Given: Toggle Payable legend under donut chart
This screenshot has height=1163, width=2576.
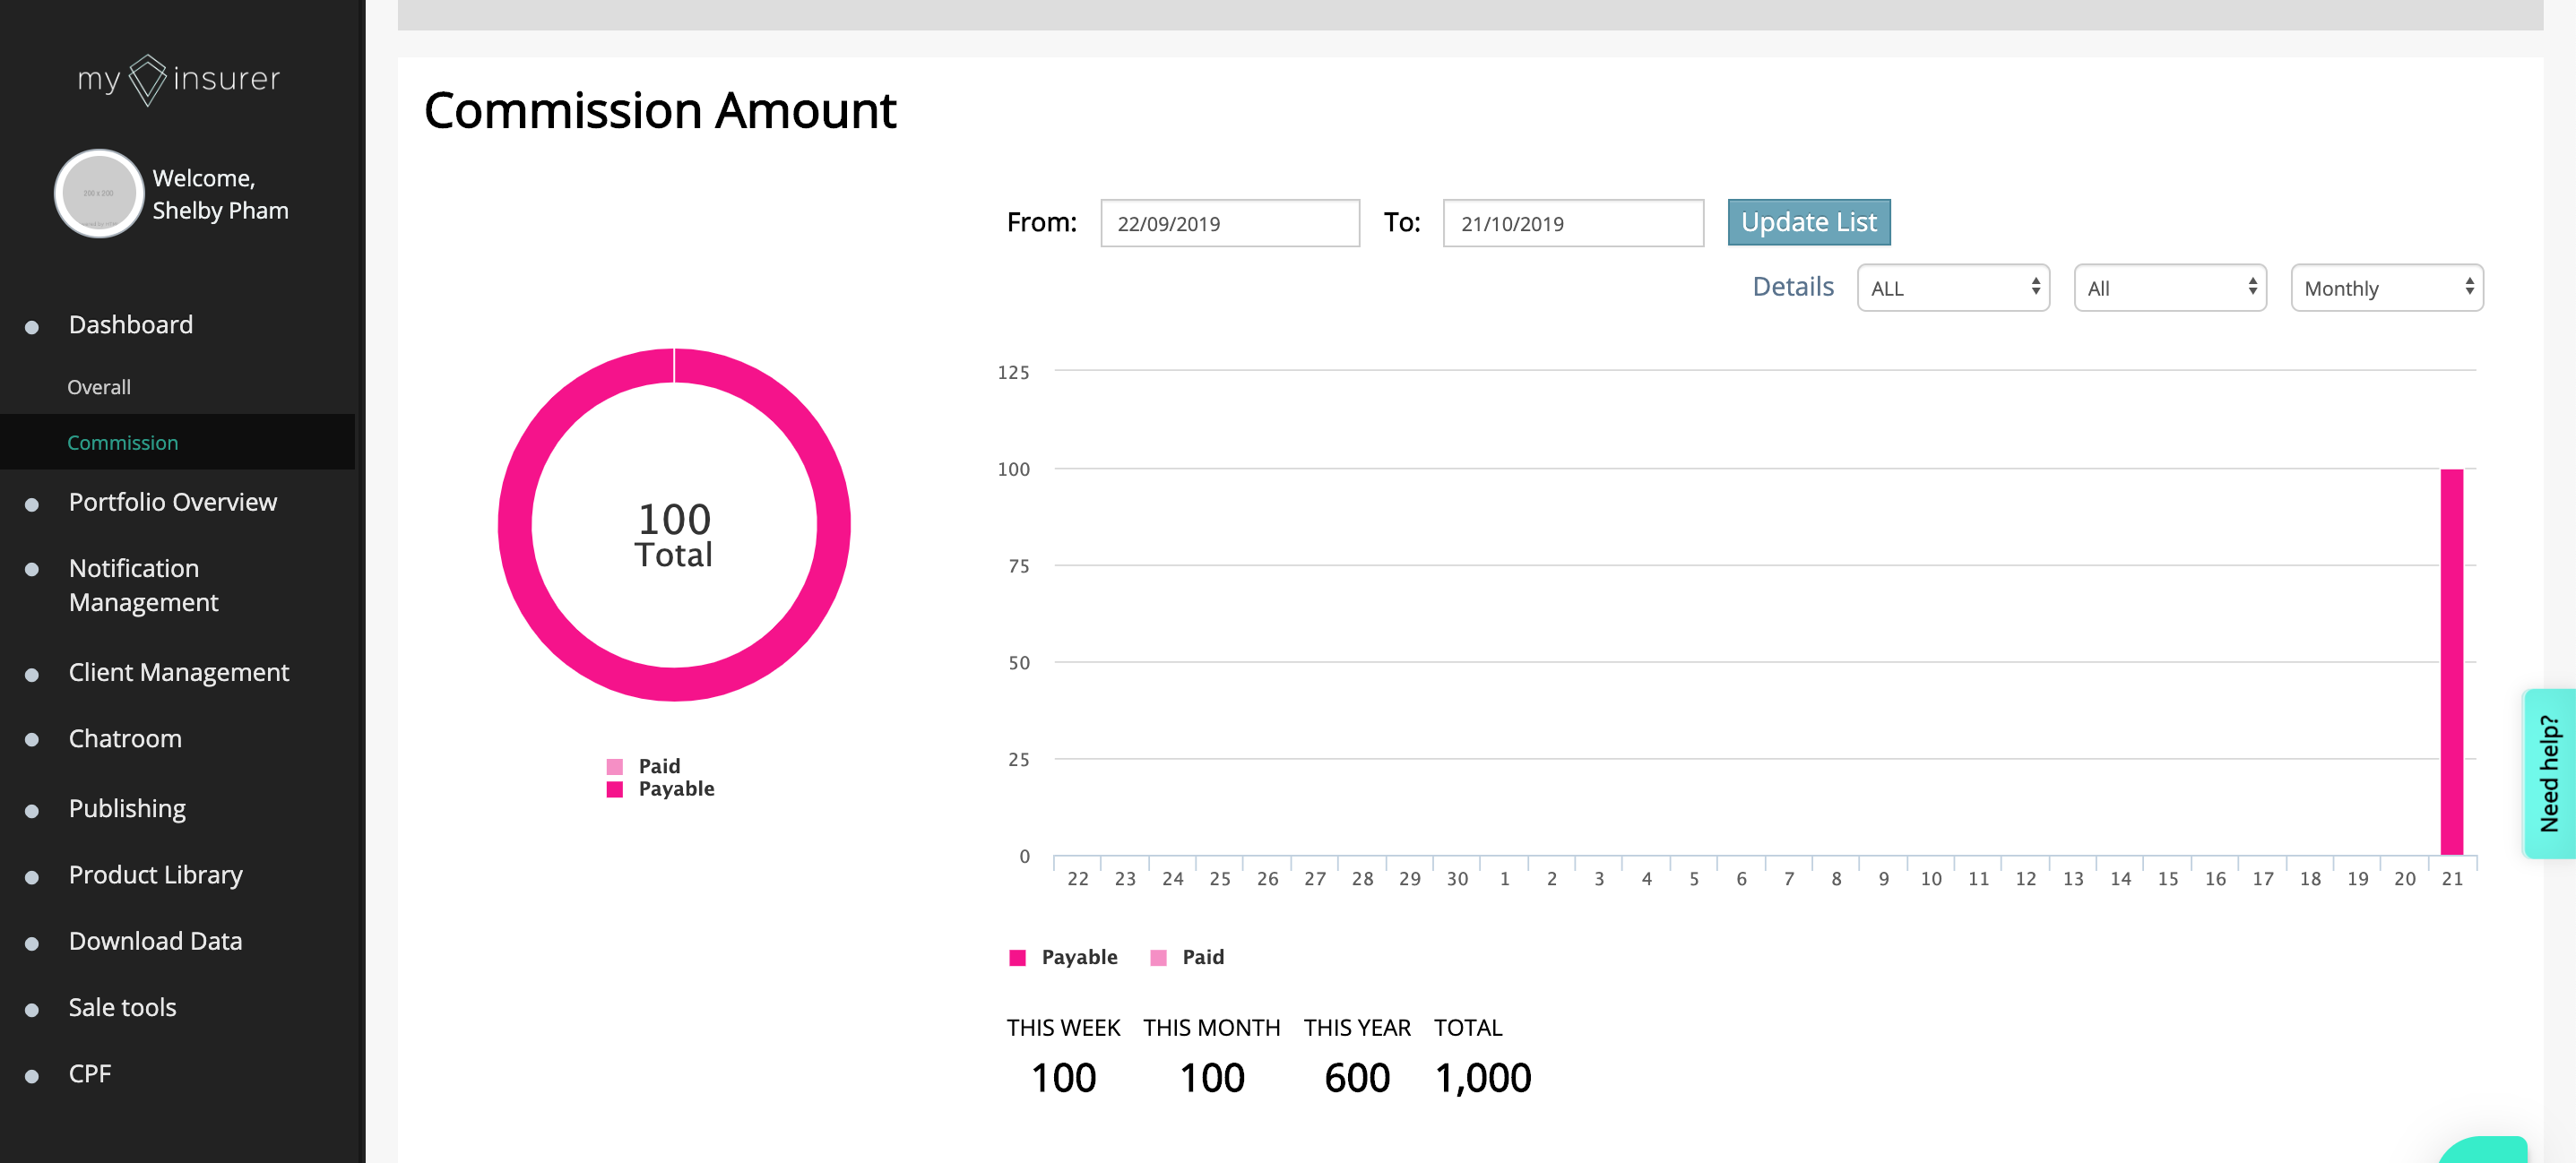Looking at the screenshot, I should [675, 789].
